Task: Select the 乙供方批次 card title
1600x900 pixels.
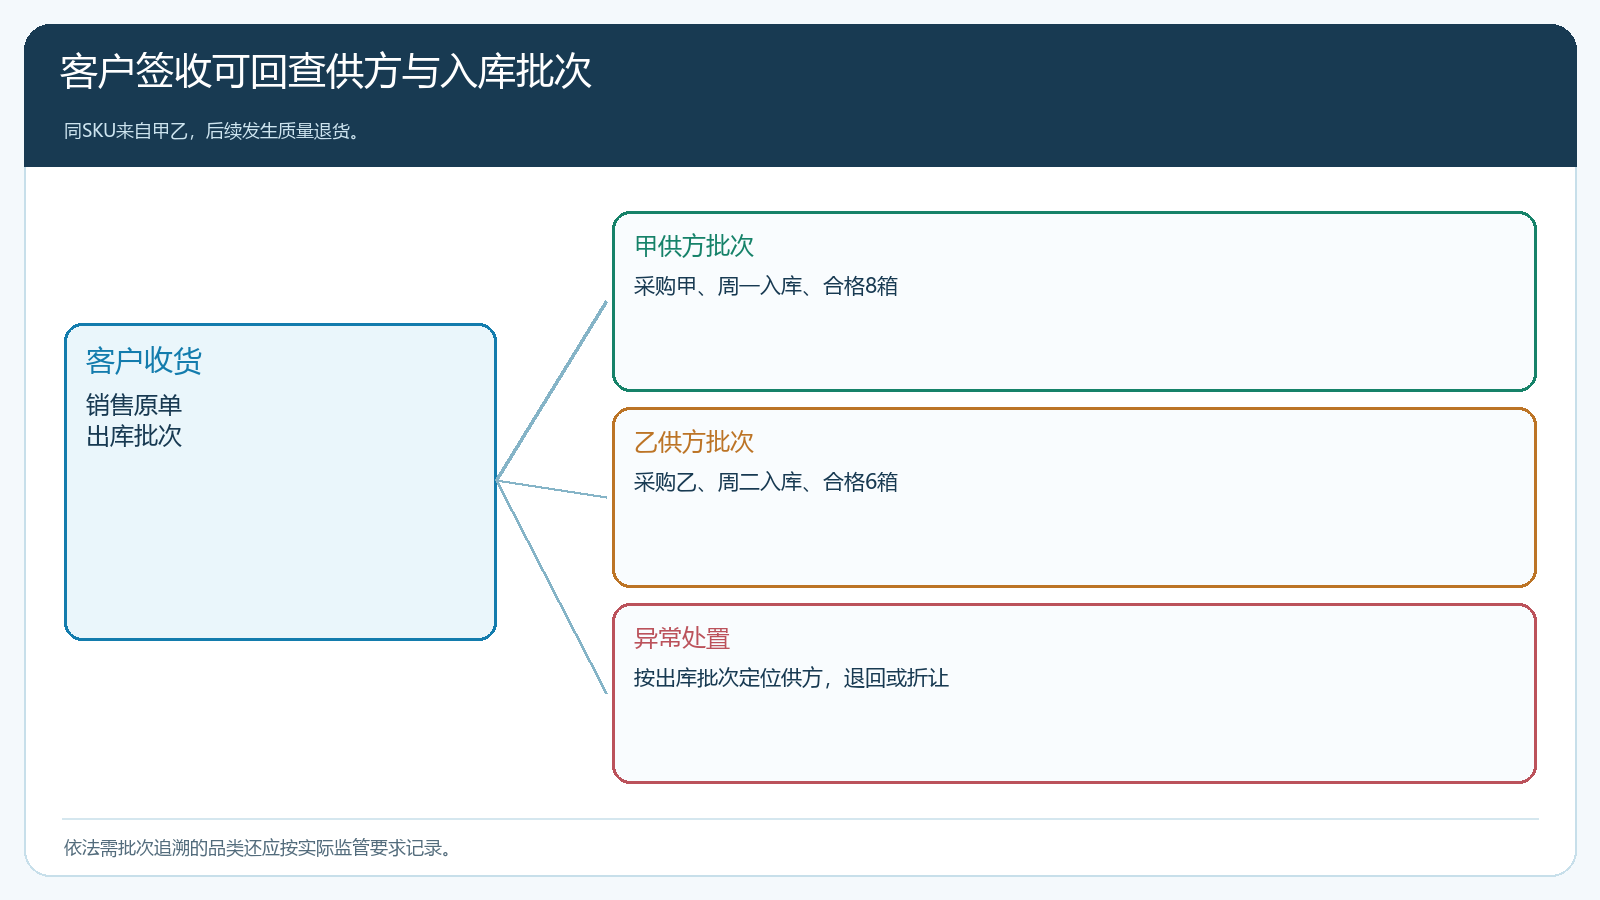Action: 694,442
